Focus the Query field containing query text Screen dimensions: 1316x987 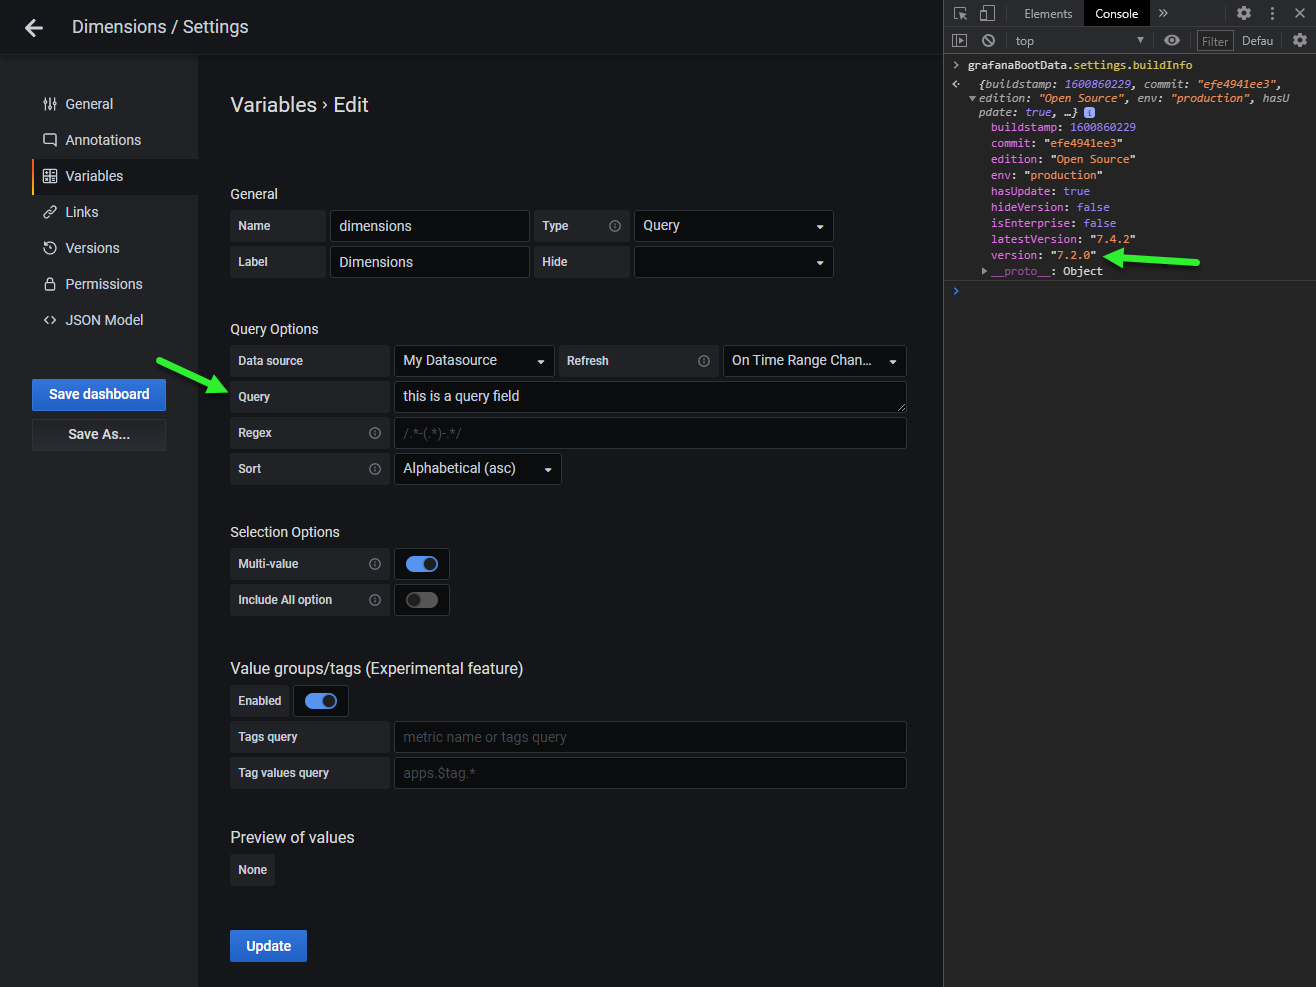click(x=650, y=396)
